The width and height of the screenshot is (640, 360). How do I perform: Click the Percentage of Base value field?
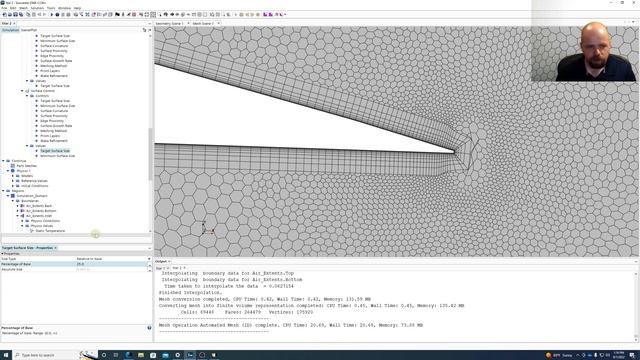coord(111,264)
